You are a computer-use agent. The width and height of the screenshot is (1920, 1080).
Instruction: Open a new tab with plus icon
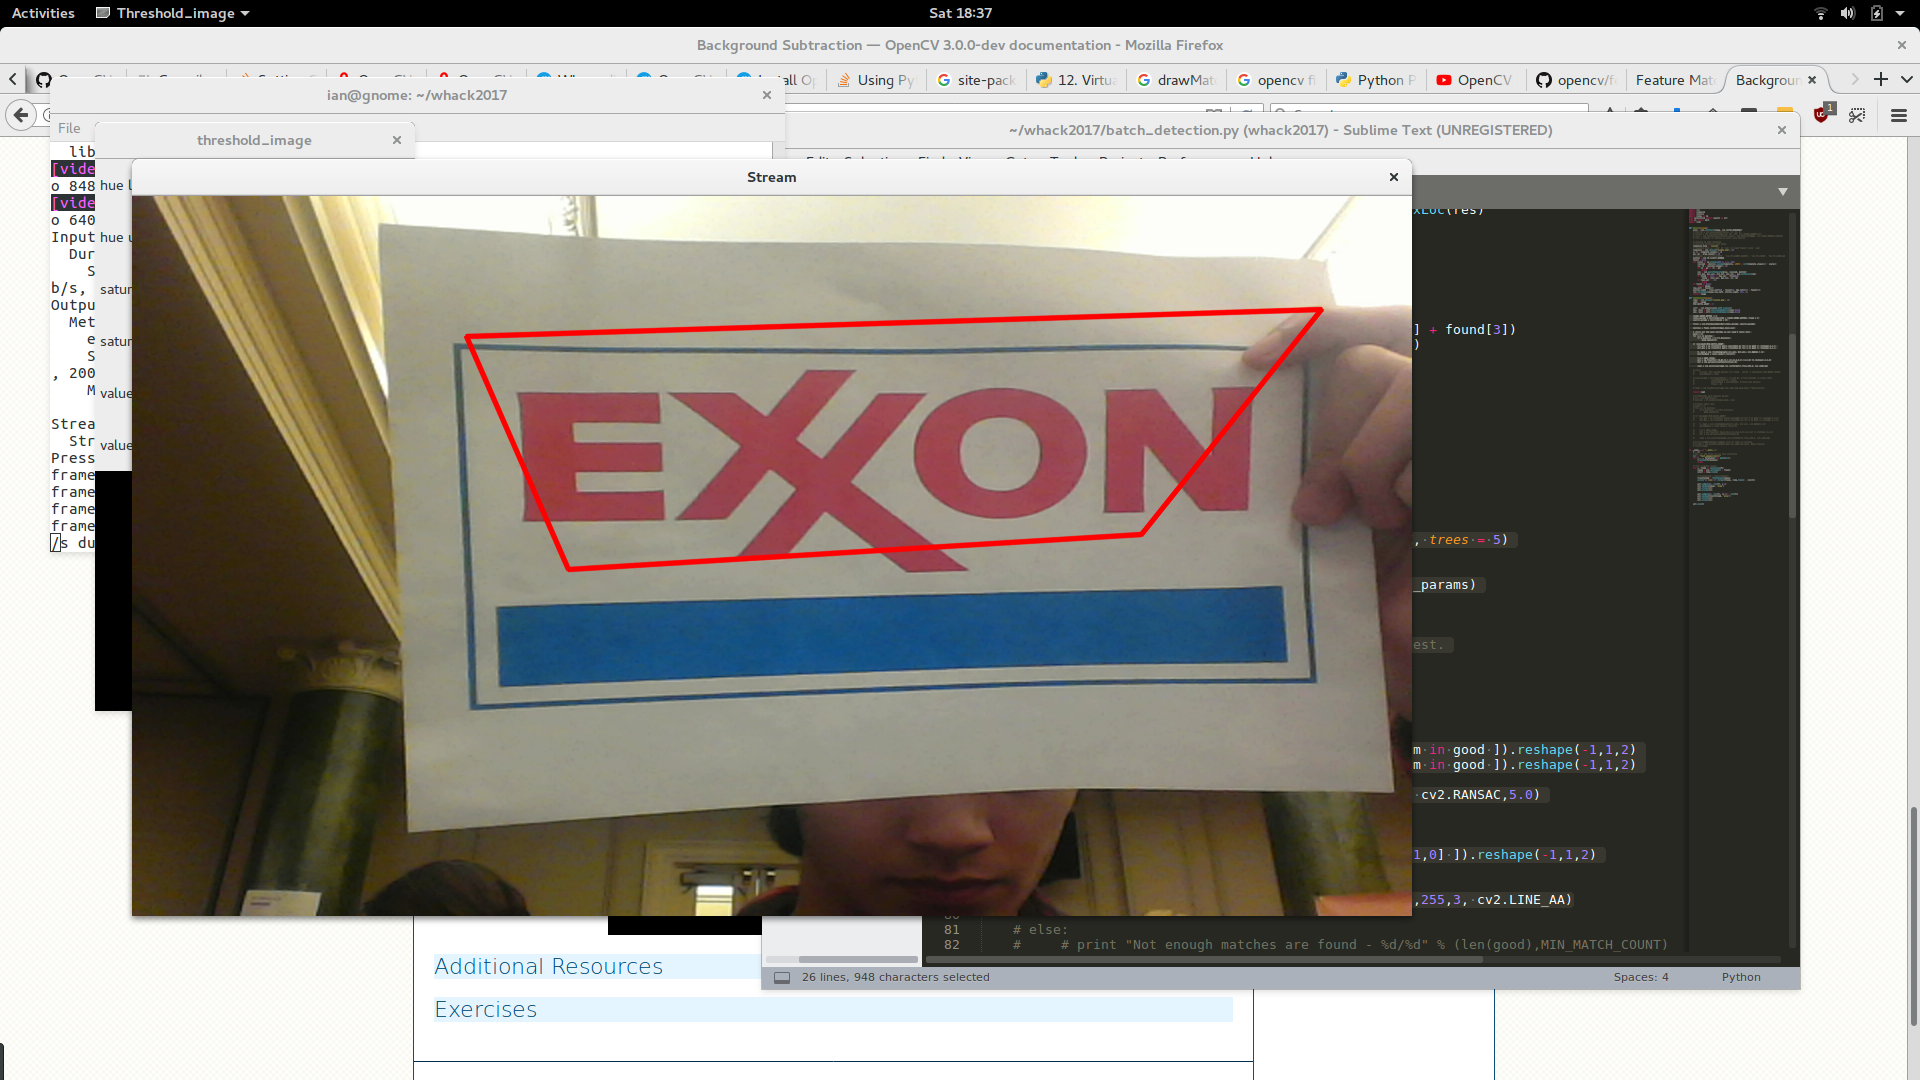pyautogui.click(x=1880, y=79)
